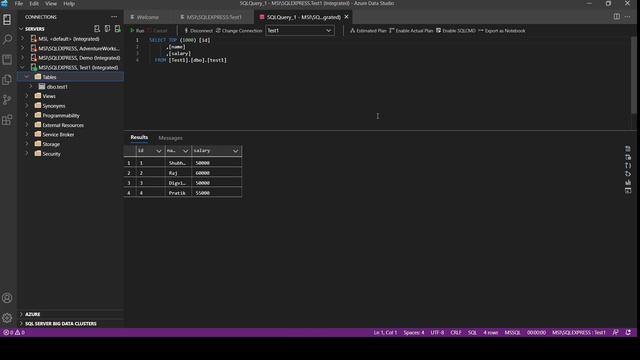Expand SQL Server Big Data Clusters section
The width and height of the screenshot is (640, 360).
[21, 324]
